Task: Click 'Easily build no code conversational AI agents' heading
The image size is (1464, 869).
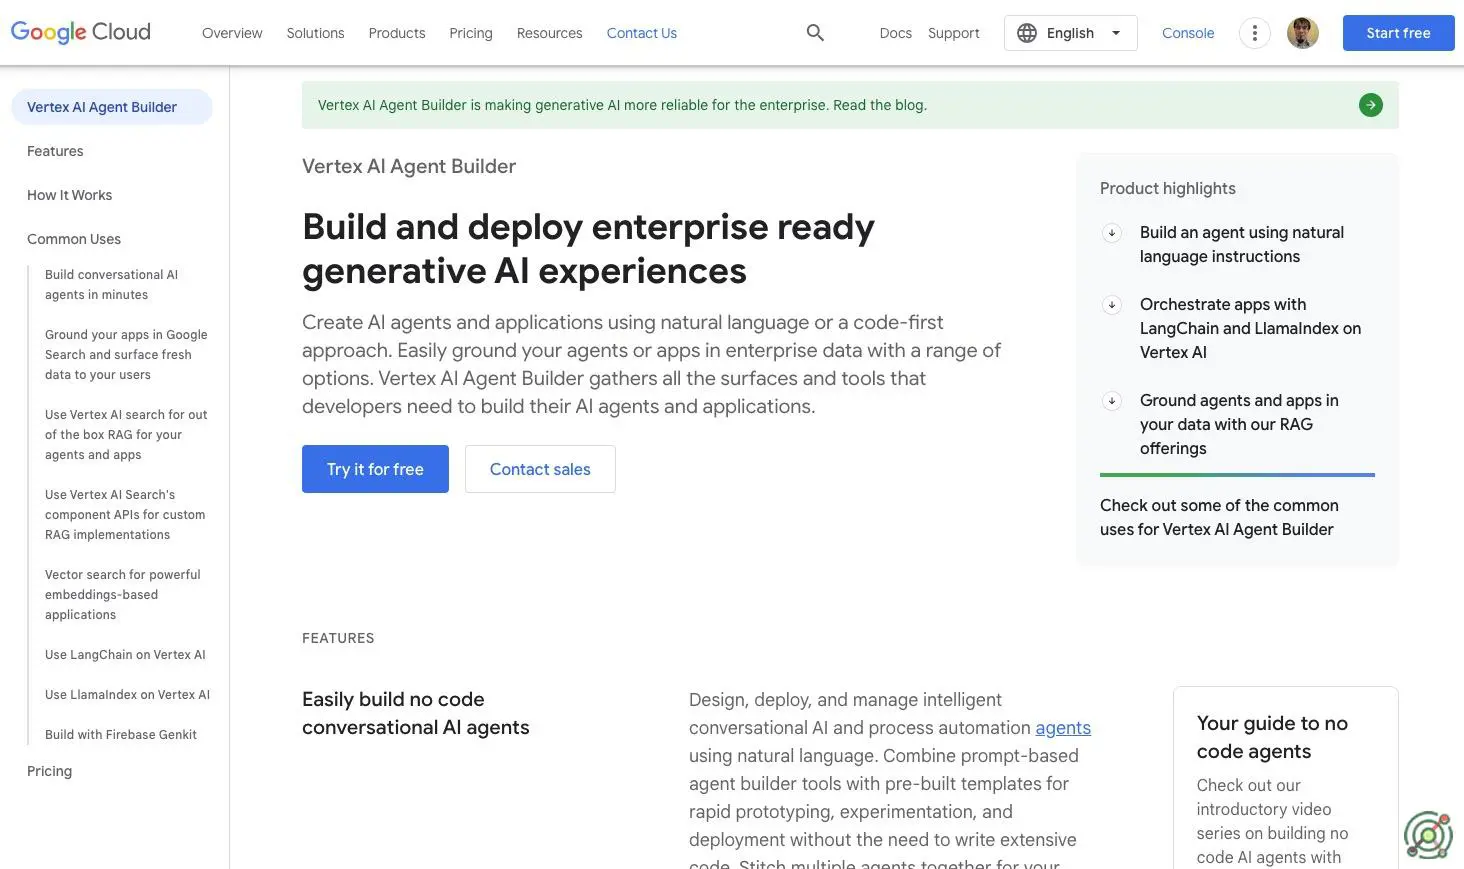Action: pos(416,714)
